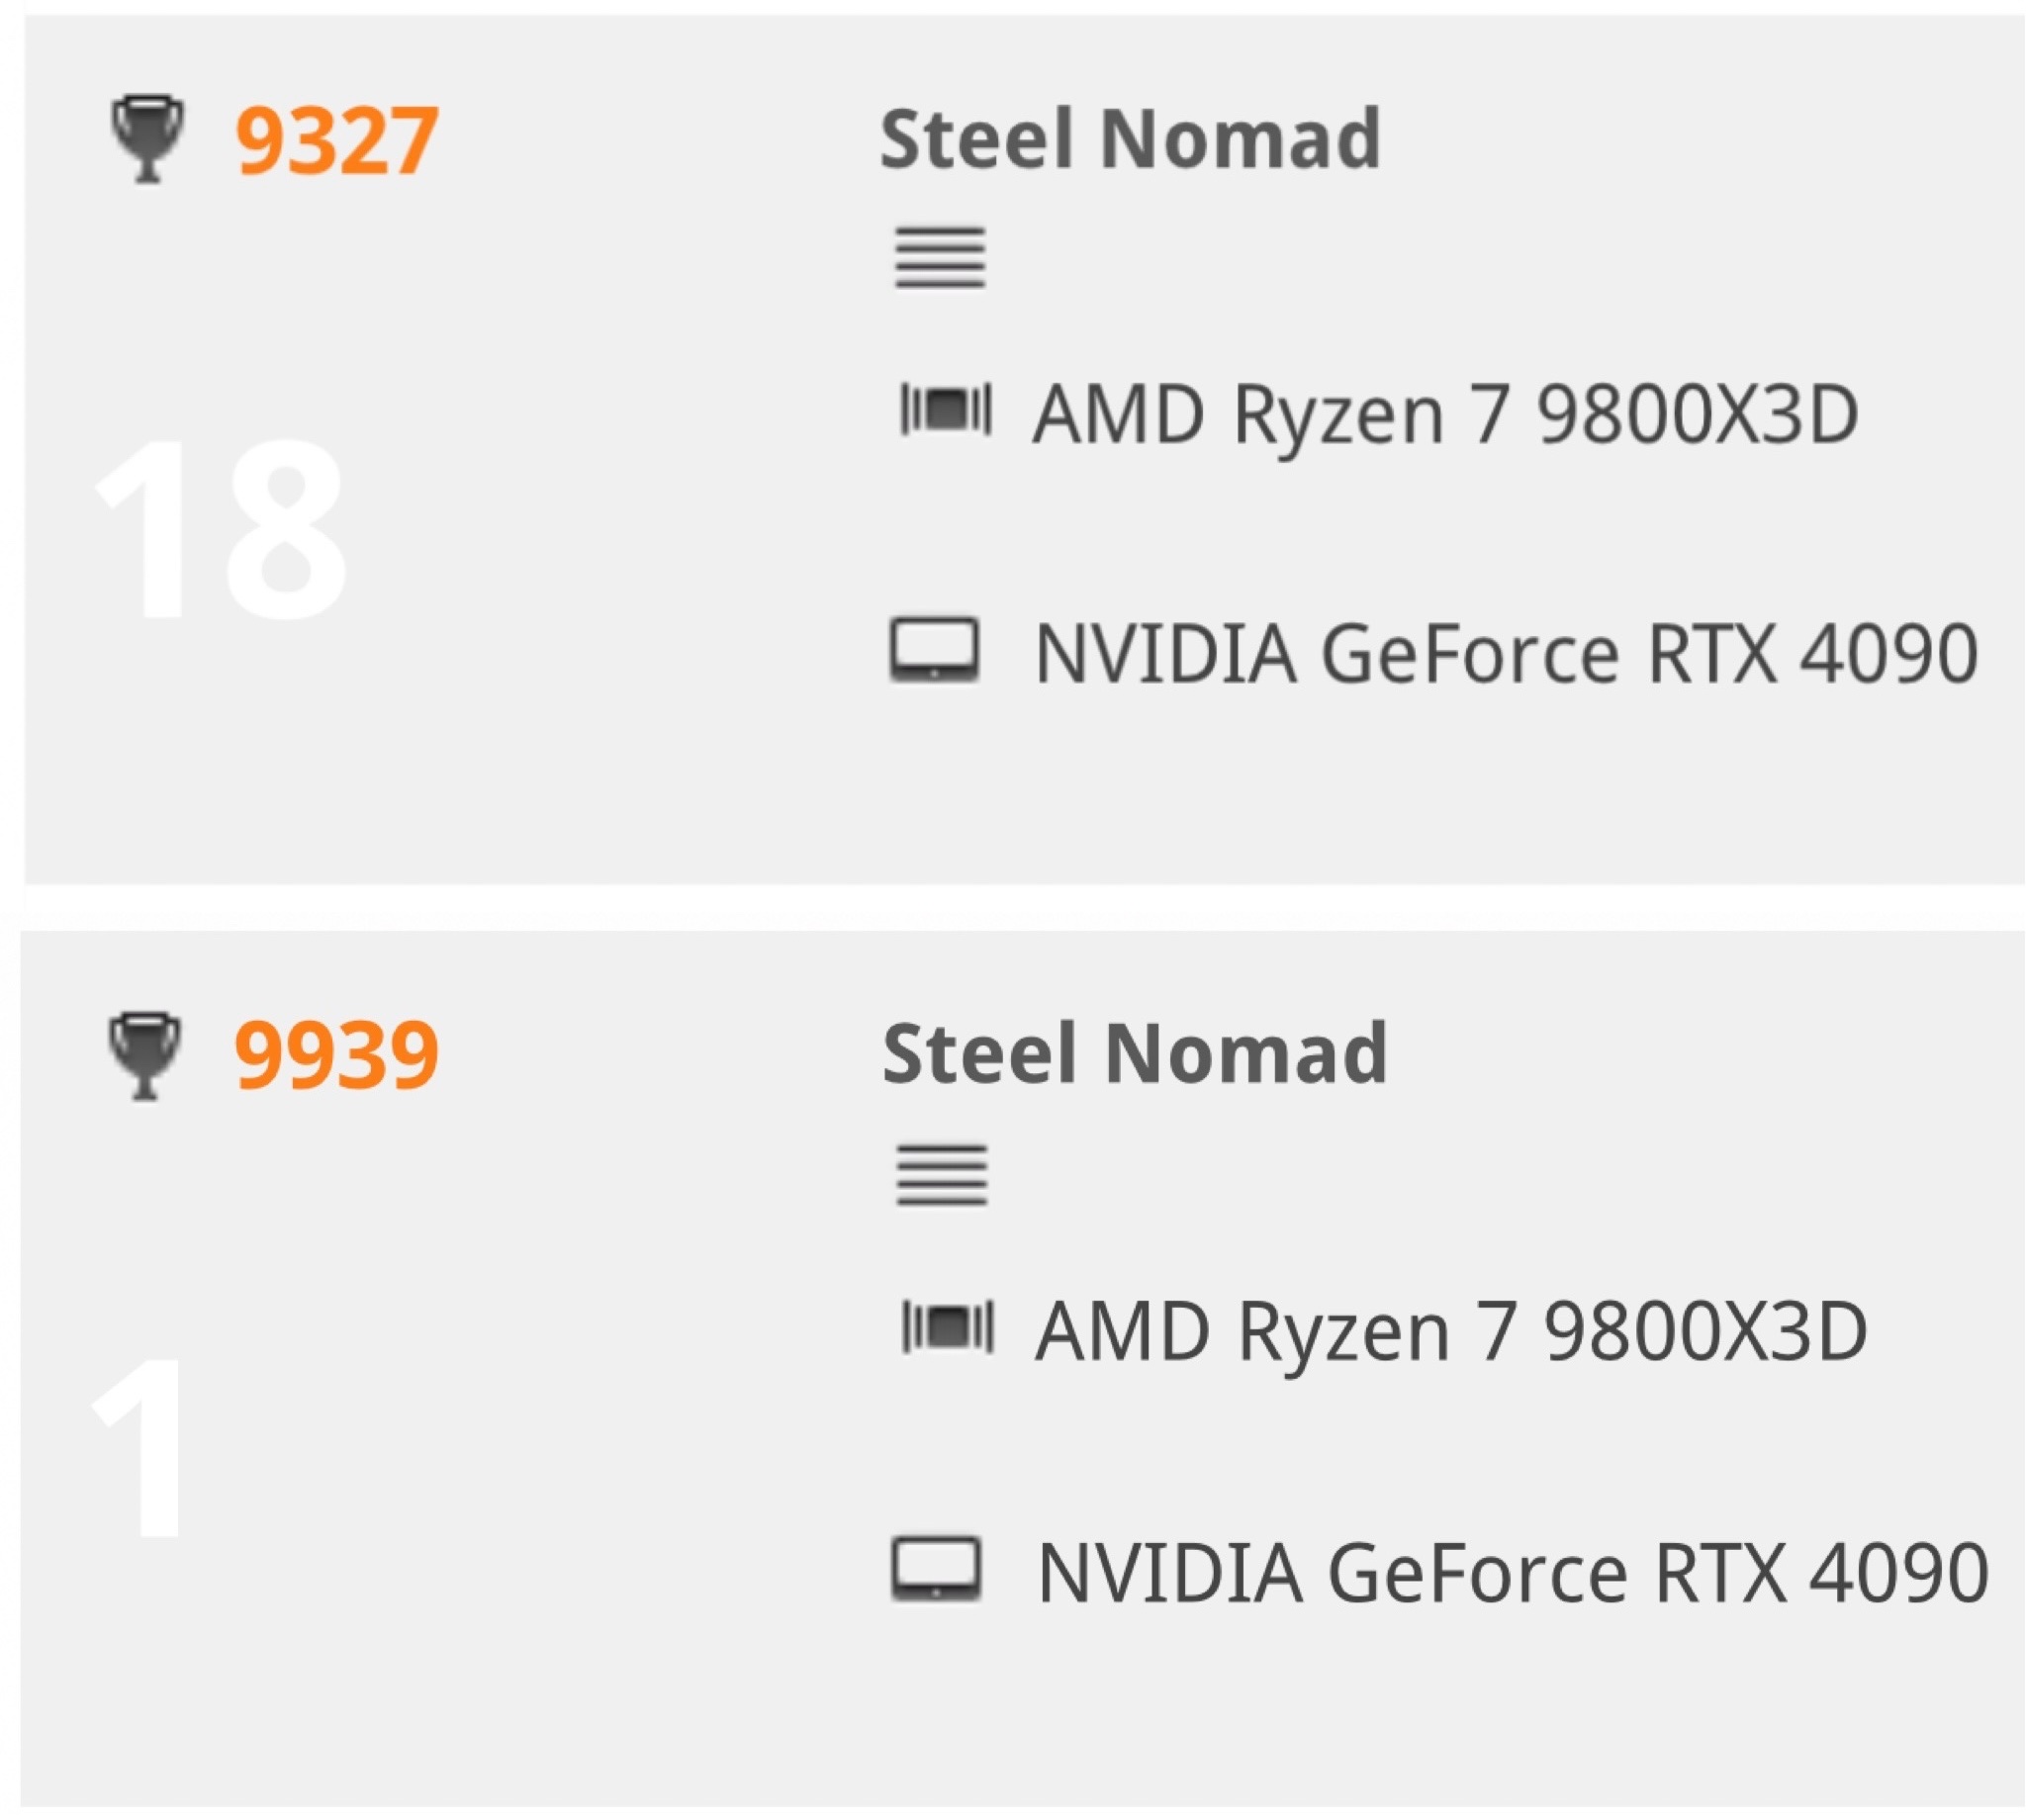Click the trophy icon beside score 9327
Viewport: 2026px width, 1820px height.
(147, 138)
